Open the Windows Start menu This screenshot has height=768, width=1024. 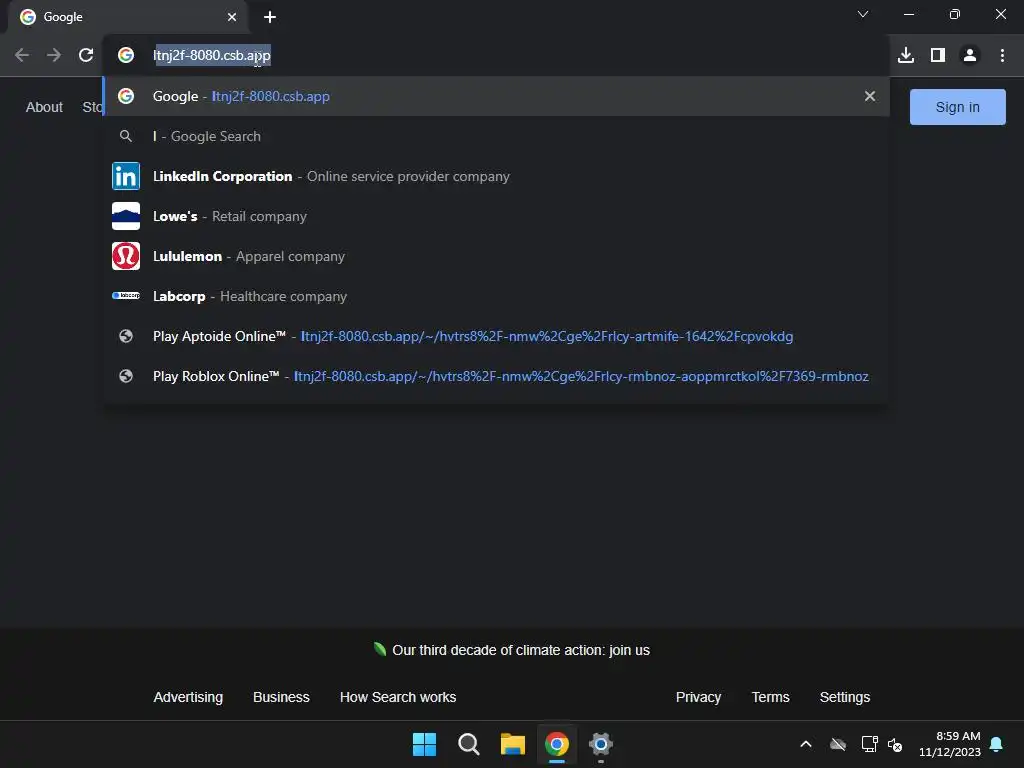pos(424,744)
